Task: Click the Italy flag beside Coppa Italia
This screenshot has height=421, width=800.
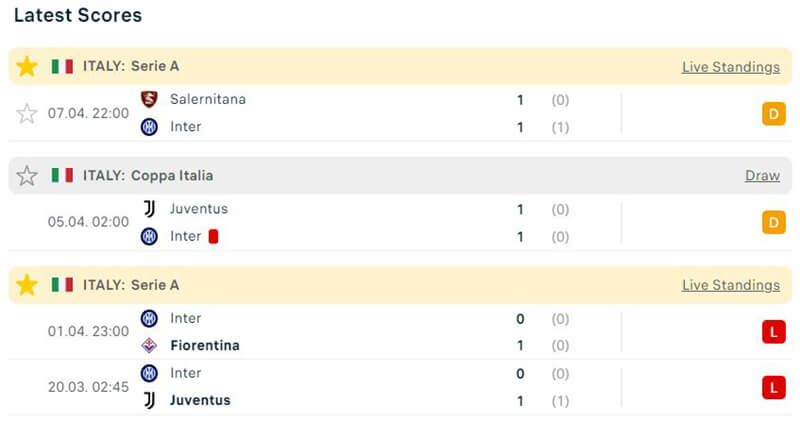Action: [x=63, y=176]
